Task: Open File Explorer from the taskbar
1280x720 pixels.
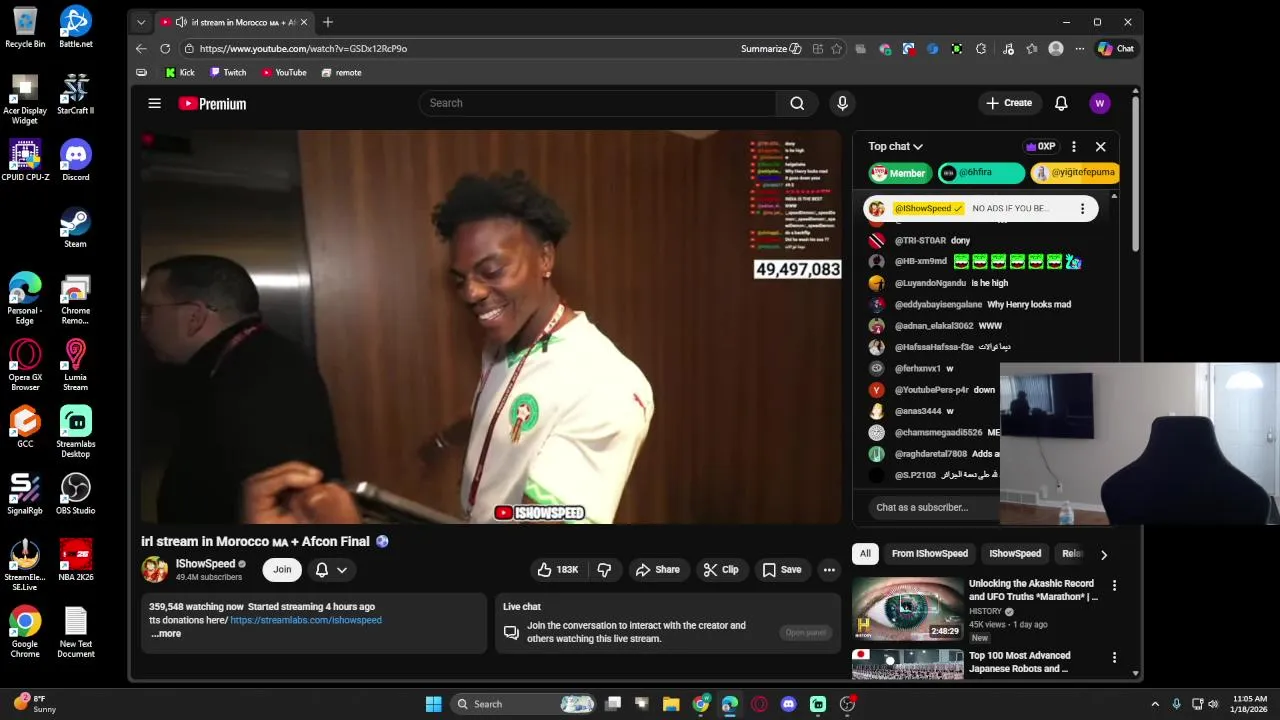Action: [x=671, y=704]
